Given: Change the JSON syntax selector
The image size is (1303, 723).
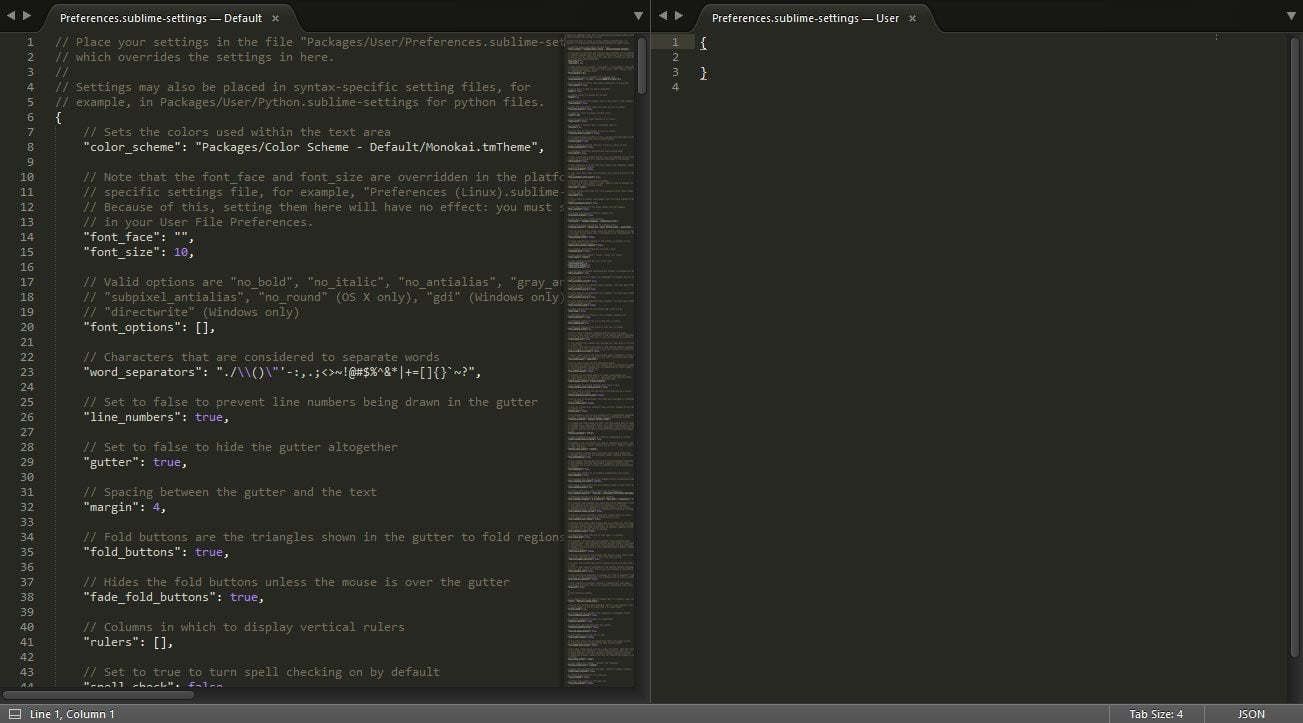Looking at the screenshot, I should pos(1251,714).
